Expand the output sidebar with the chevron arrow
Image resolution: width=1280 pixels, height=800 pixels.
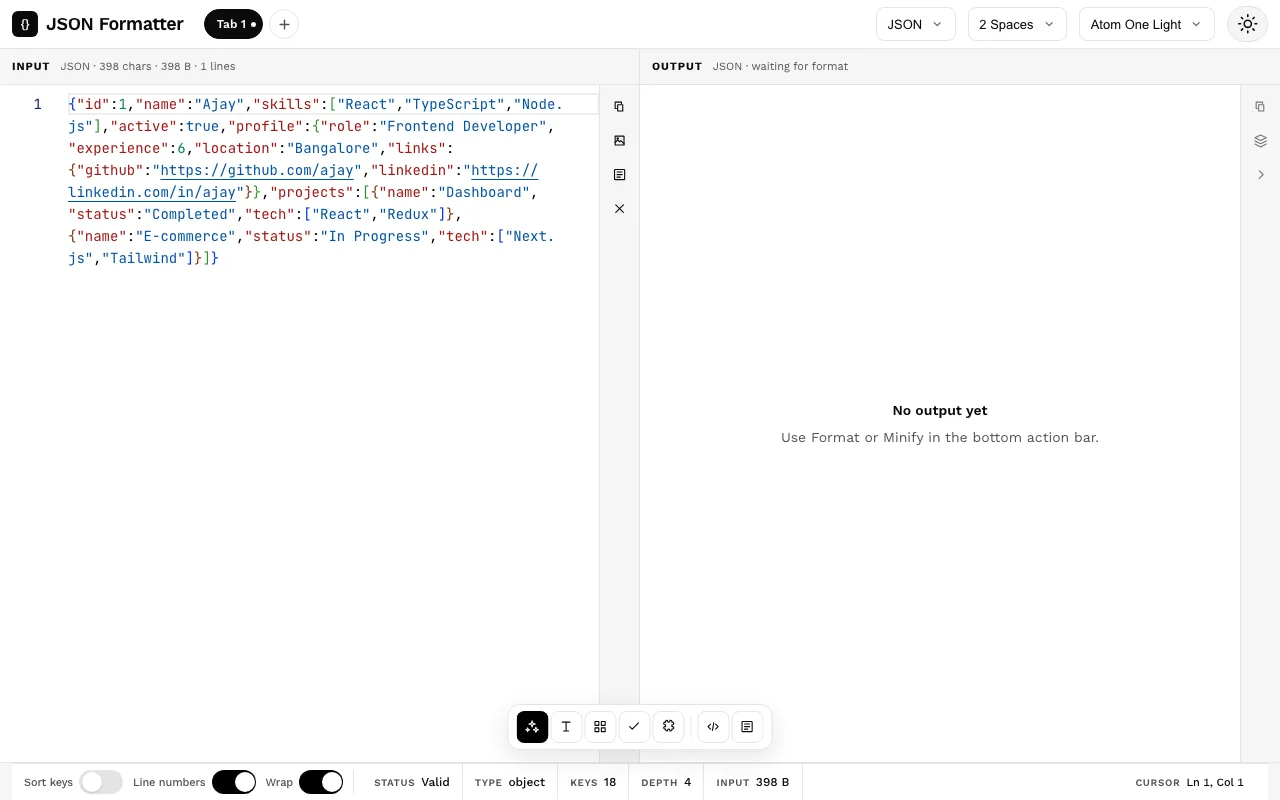coord(1260,175)
